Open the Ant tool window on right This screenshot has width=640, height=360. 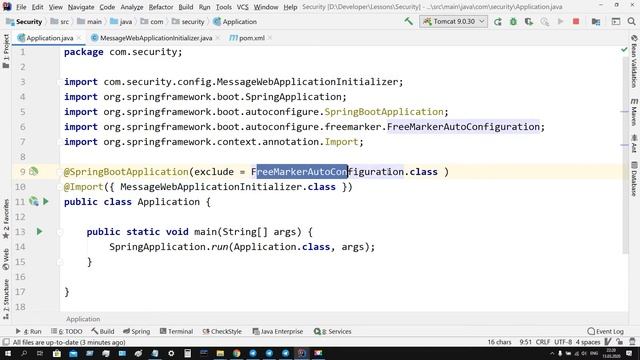pyautogui.click(x=634, y=144)
